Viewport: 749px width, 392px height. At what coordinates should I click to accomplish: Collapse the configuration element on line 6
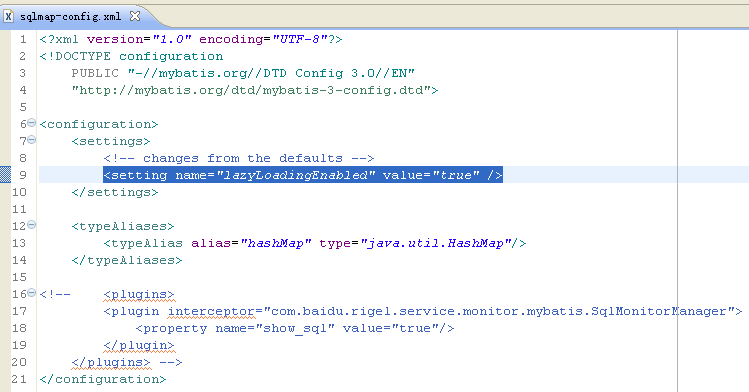click(x=32, y=123)
